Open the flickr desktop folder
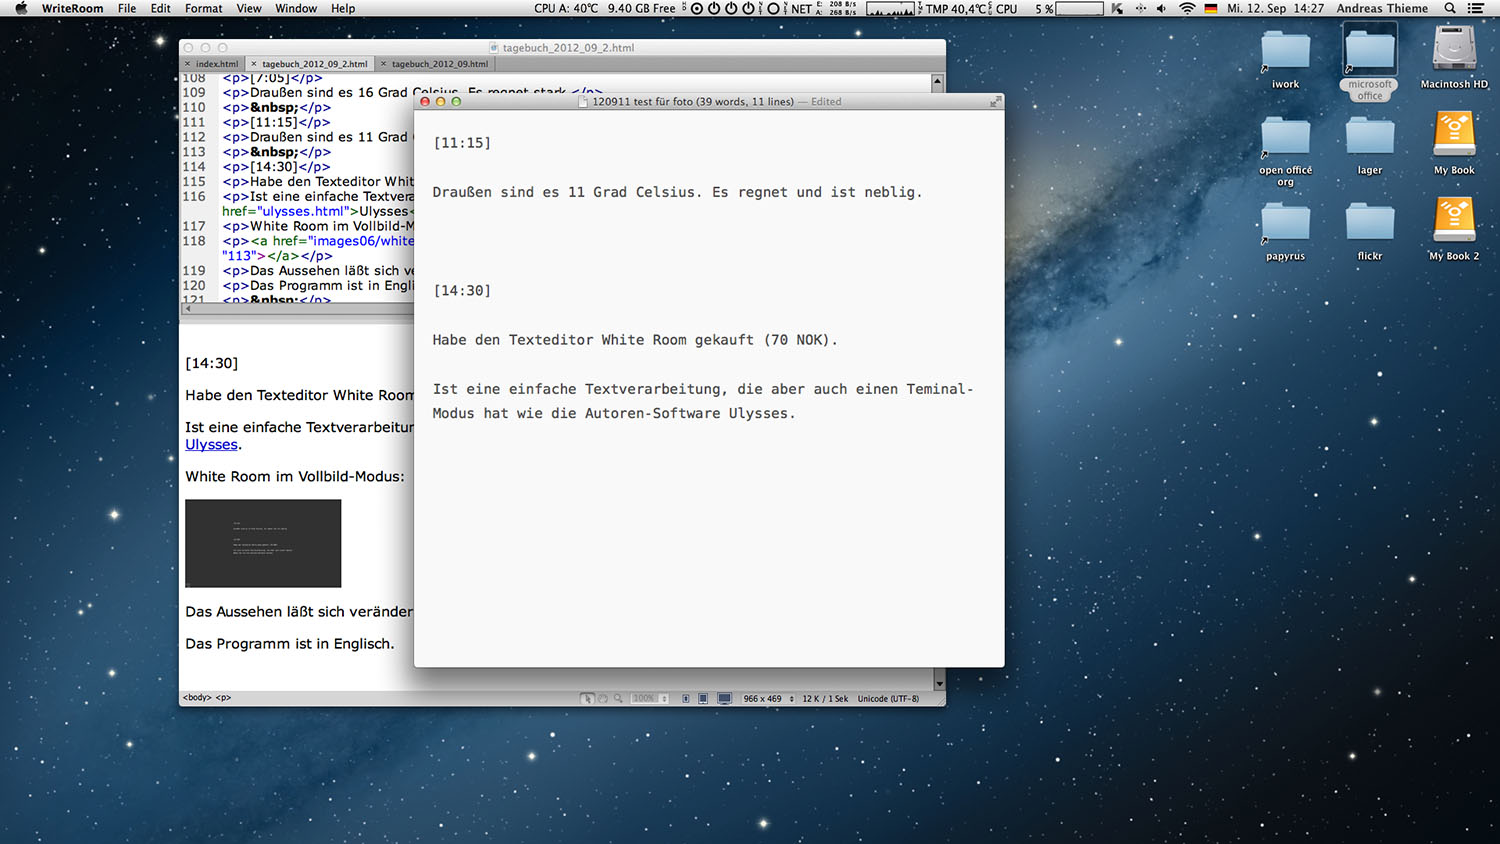Viewport: 1500px width, 844px height. pyautogui.click(x=1369, y=232)
